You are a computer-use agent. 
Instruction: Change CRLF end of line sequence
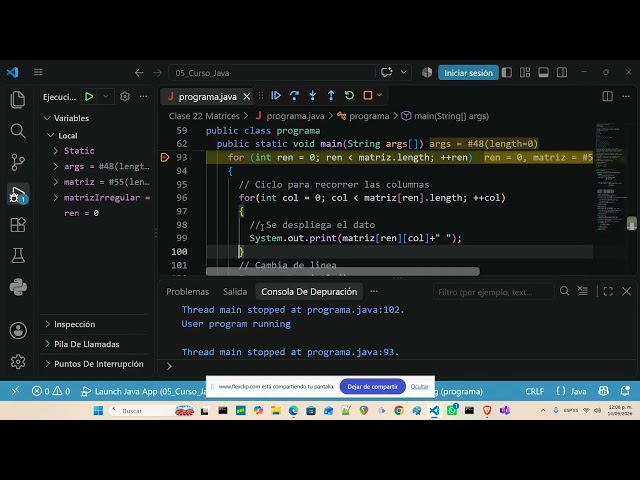point(534,391)
